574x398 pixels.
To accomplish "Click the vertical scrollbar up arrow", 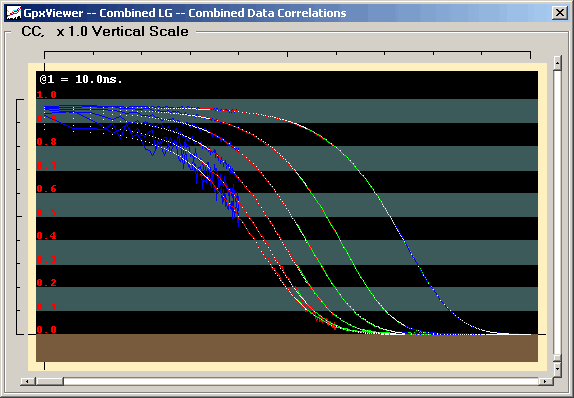I will pos(557,63).
